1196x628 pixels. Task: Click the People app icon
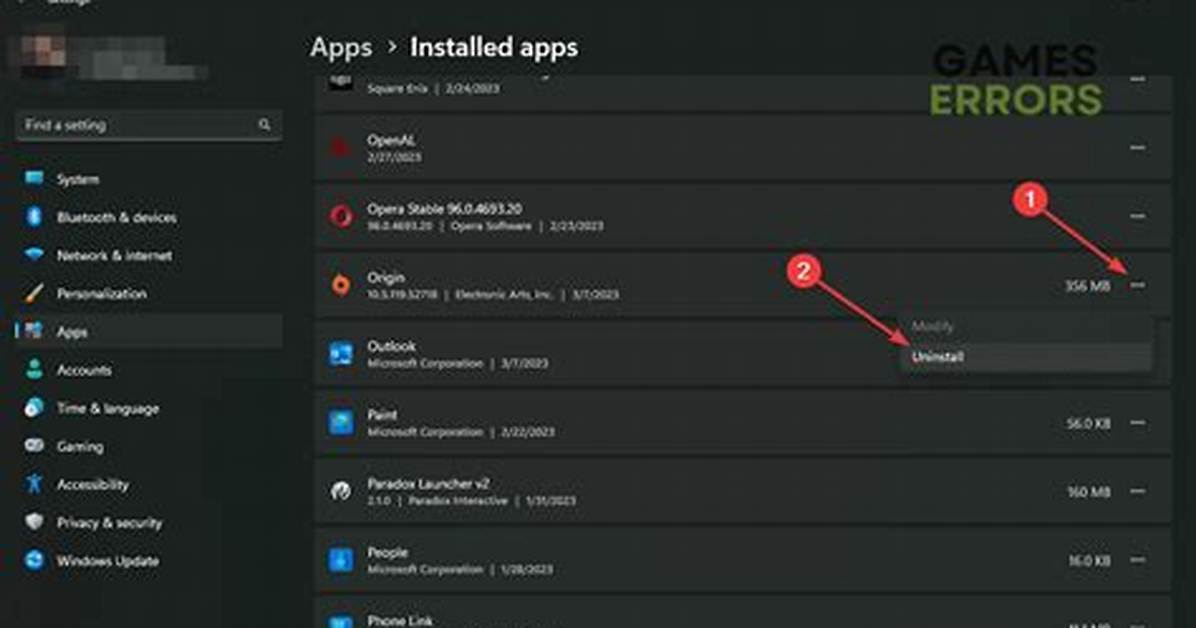(340, 560)
